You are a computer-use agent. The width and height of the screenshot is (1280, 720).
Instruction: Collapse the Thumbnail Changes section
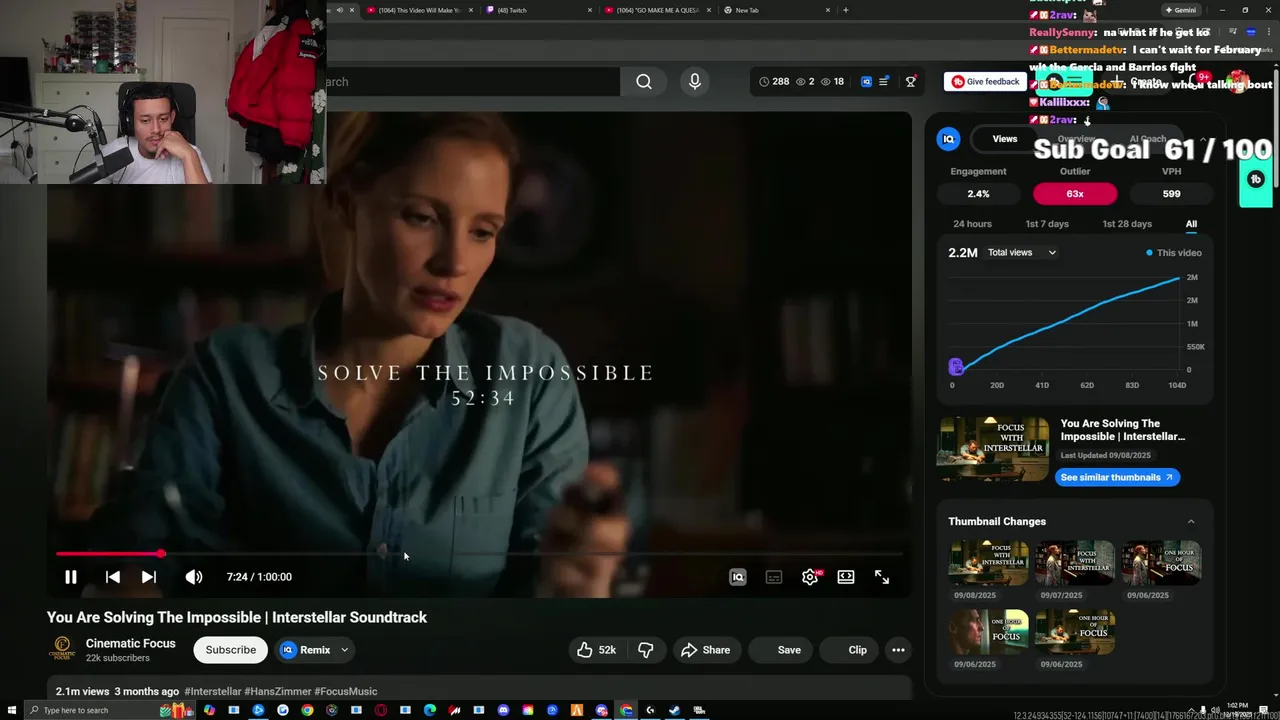pyautogui.click(x=1191, y=522)
